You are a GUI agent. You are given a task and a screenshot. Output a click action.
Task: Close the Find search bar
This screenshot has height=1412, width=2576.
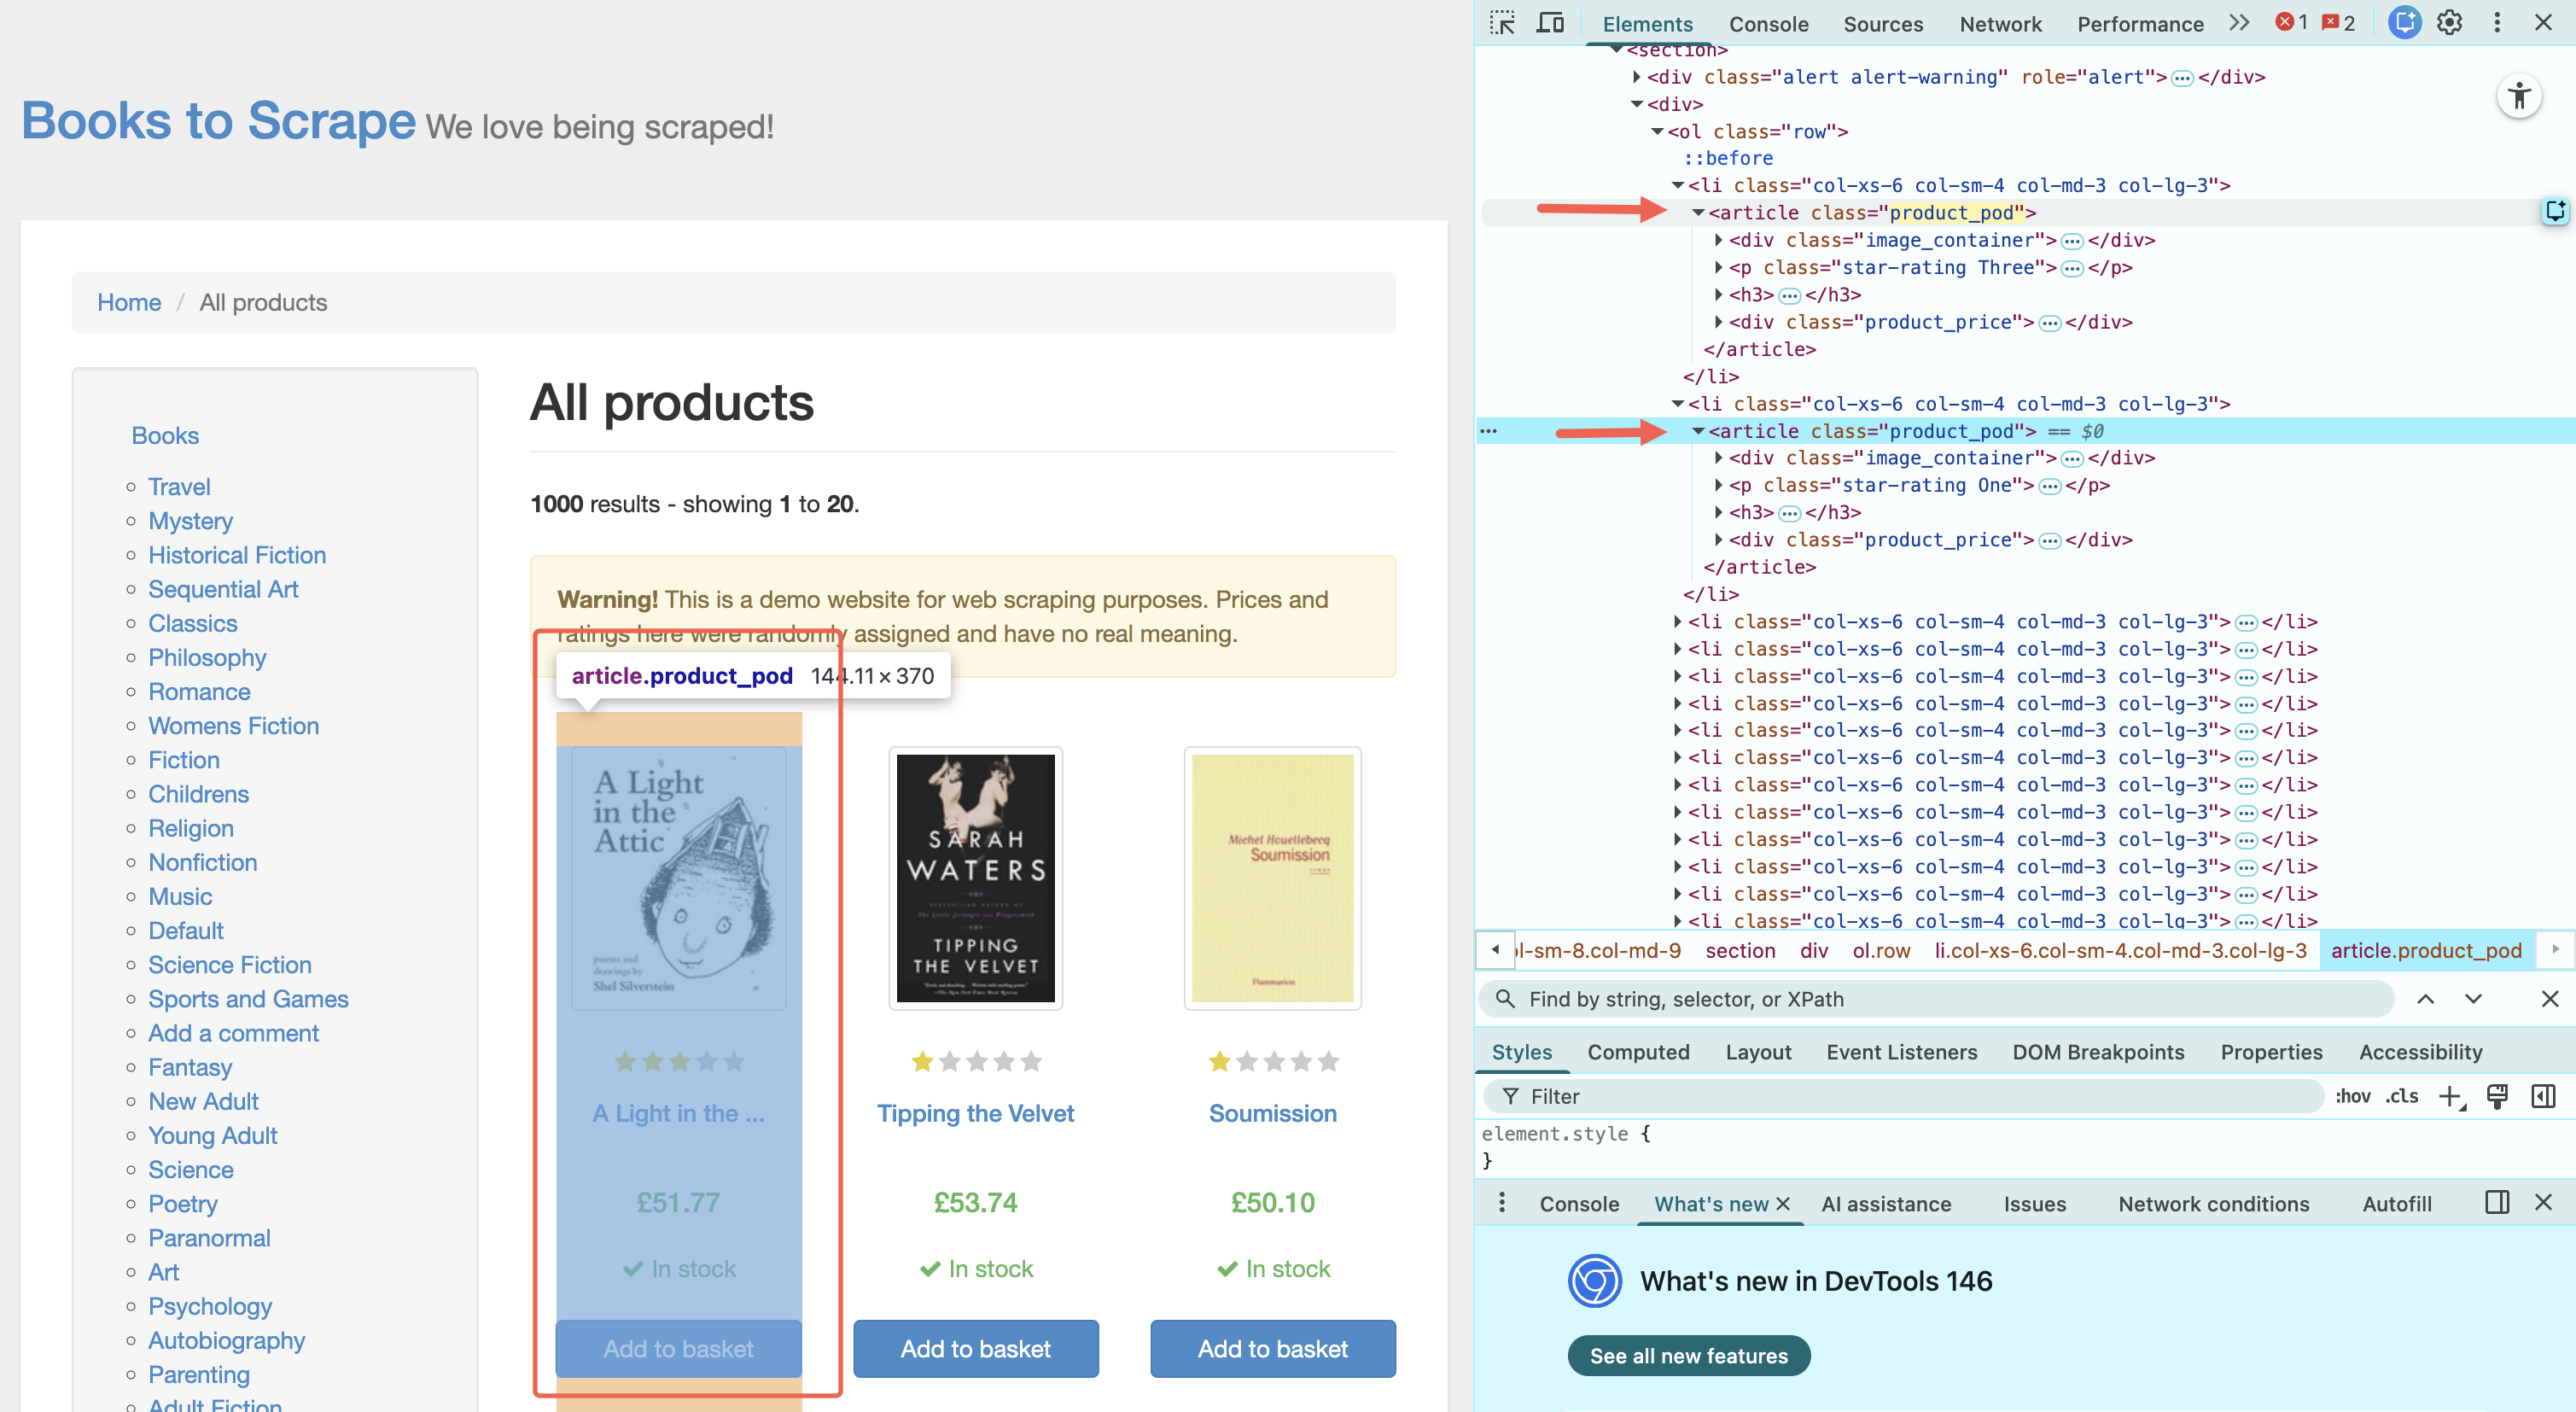pyautogui.click(x=2550, y=999)
